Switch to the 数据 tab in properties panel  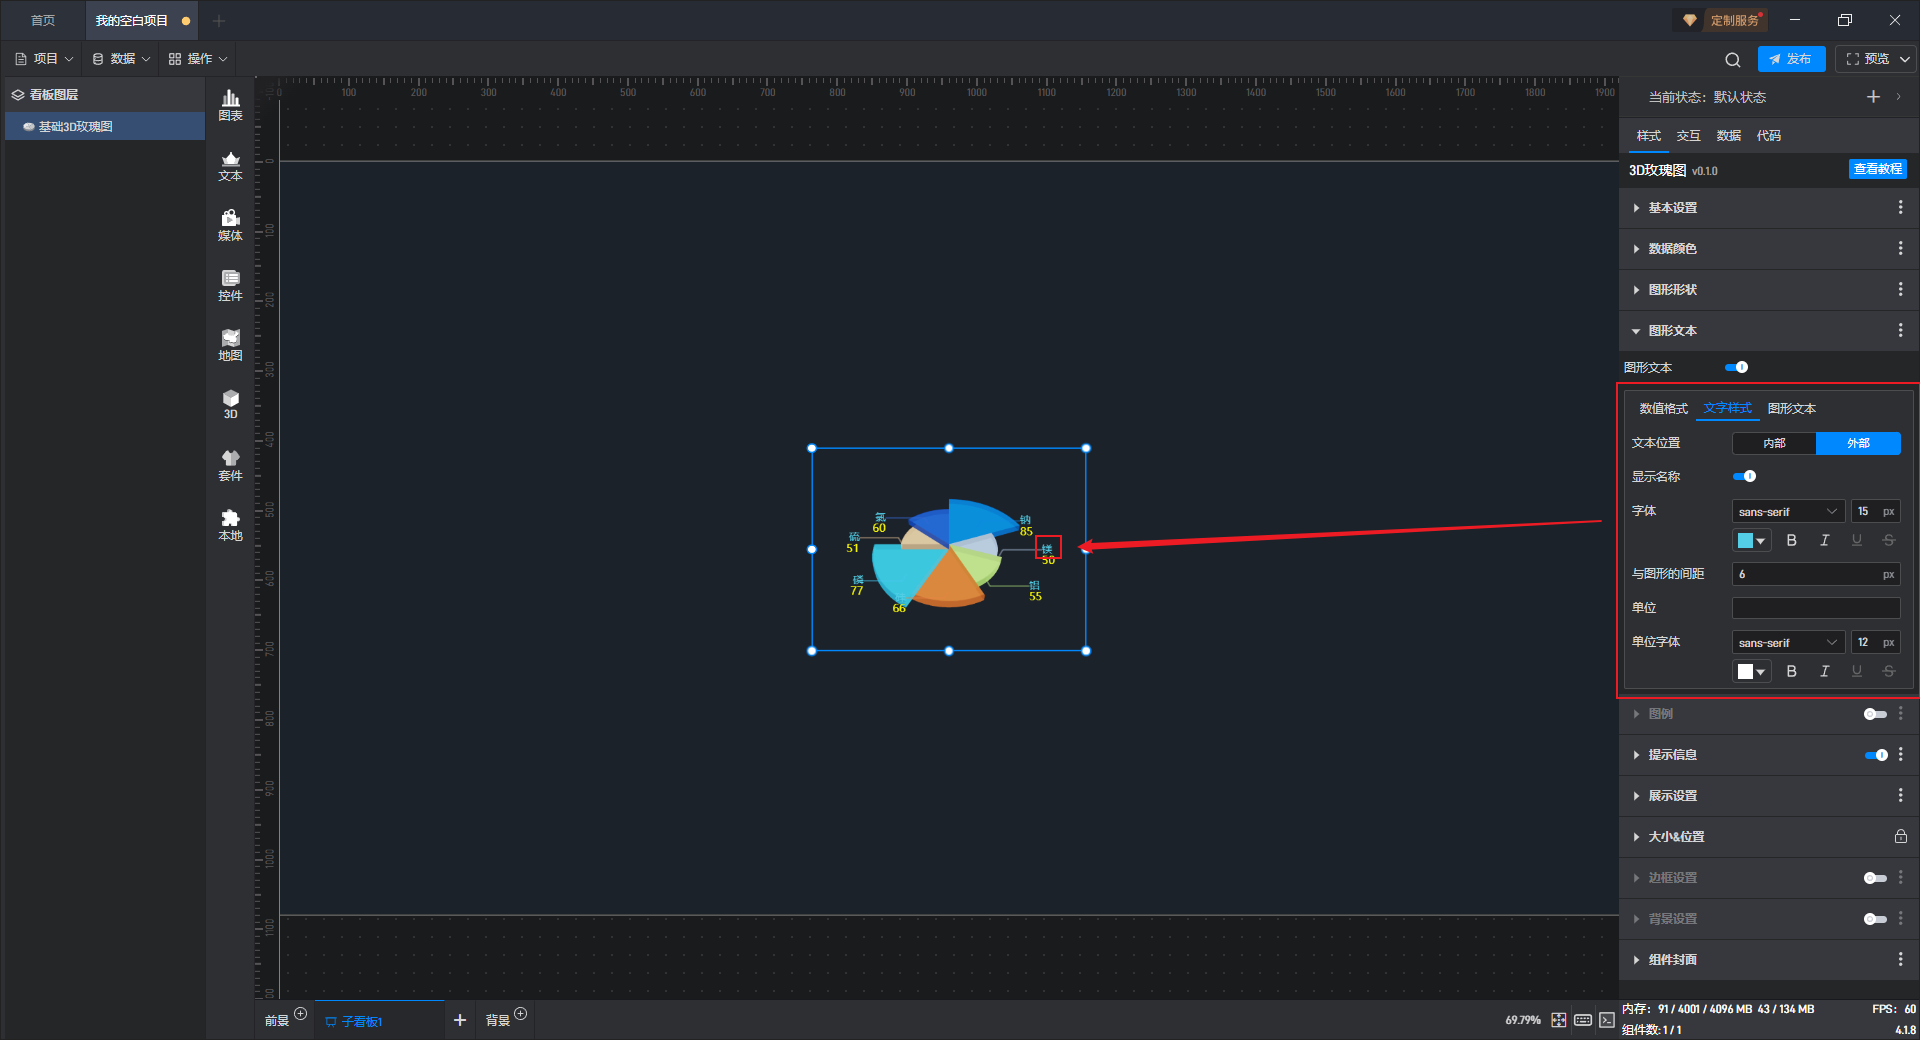coord(1729,135)
